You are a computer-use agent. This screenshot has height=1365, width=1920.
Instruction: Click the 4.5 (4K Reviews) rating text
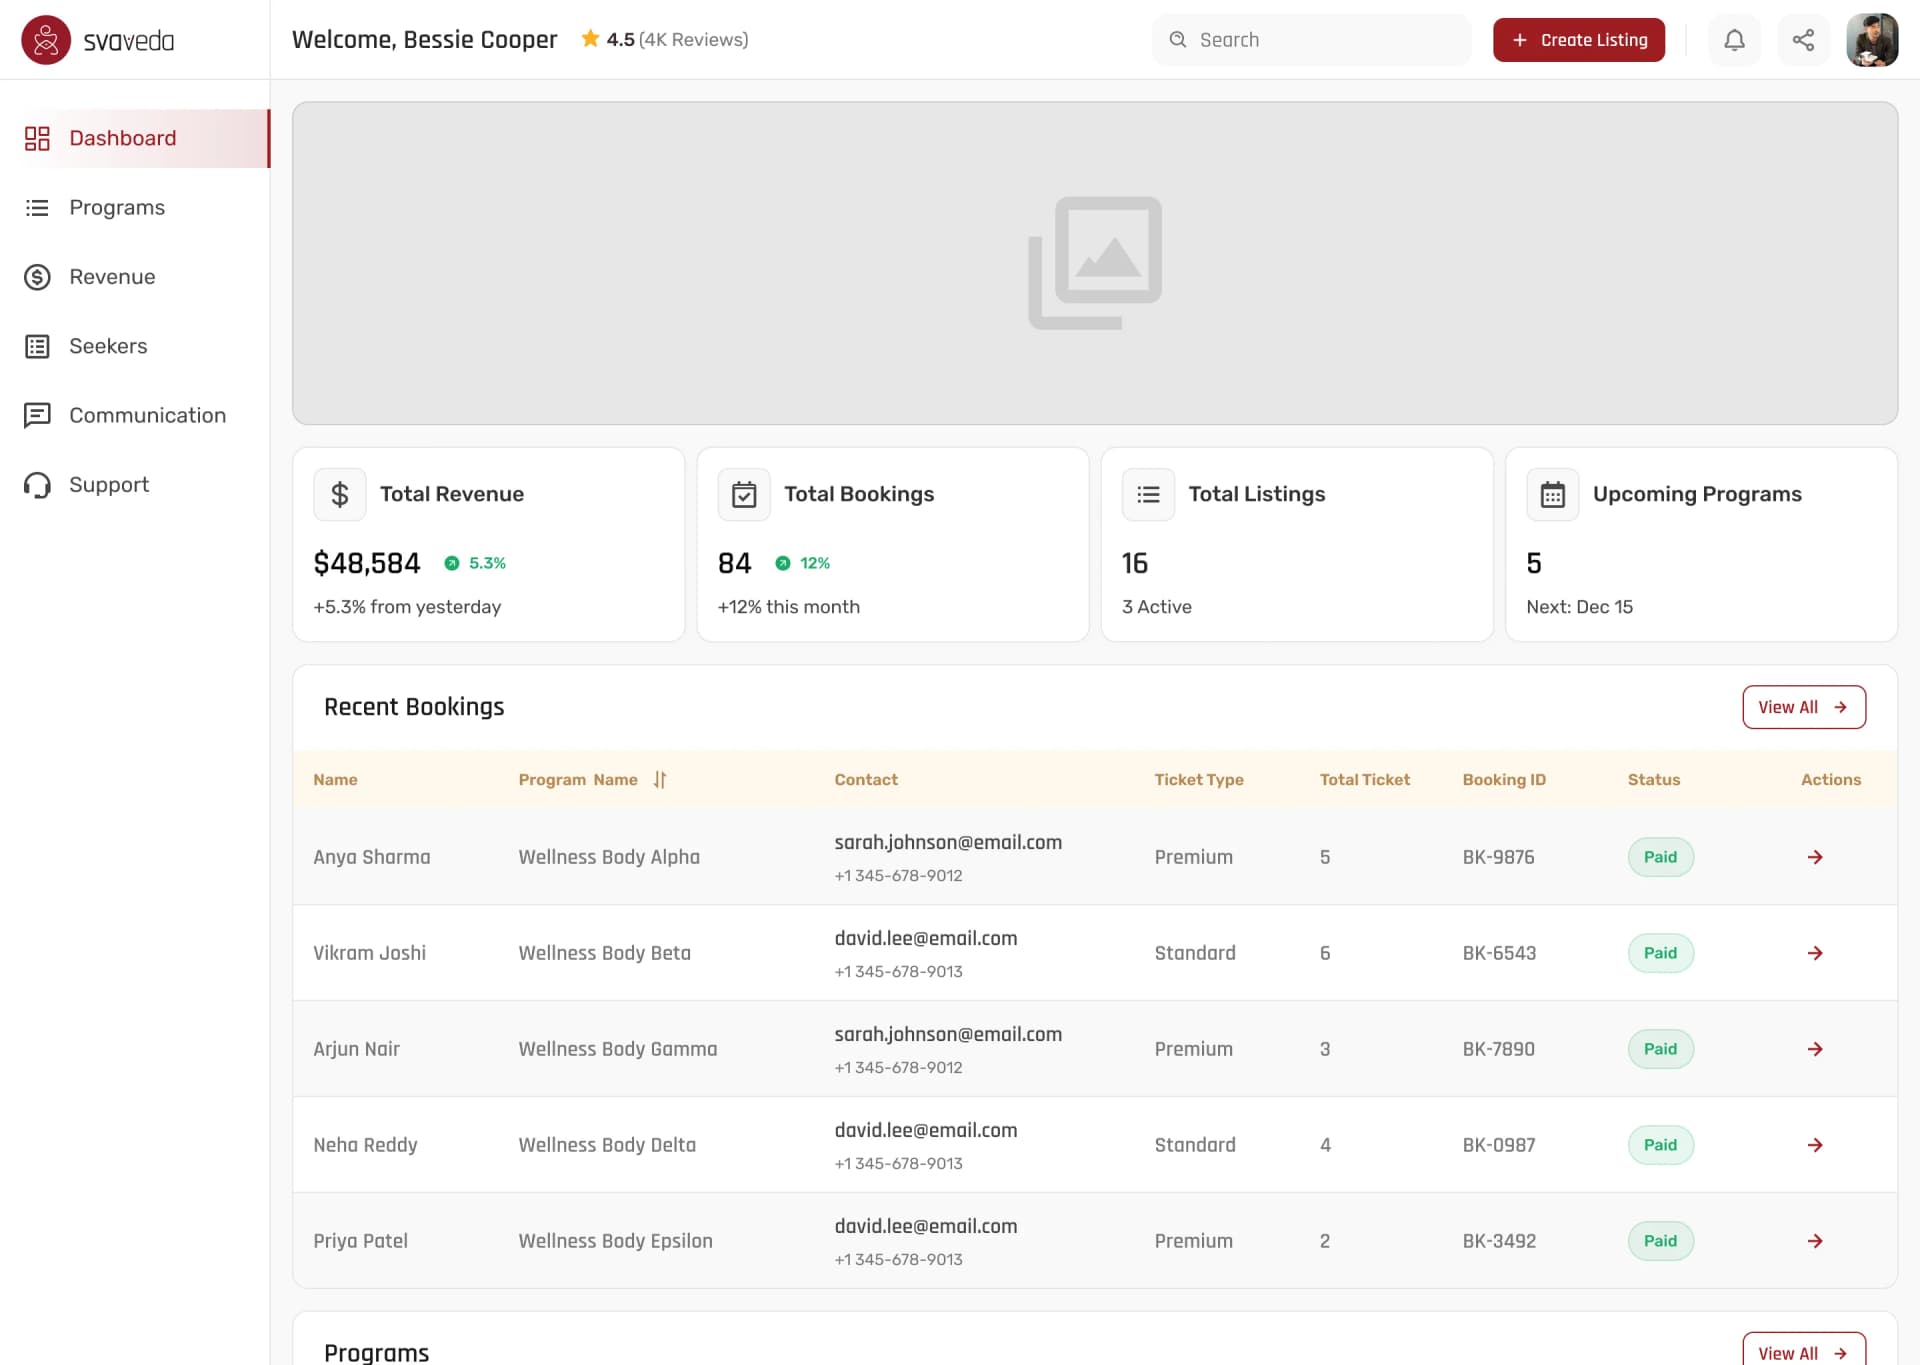pyautogui.click(x=677, y=40)
